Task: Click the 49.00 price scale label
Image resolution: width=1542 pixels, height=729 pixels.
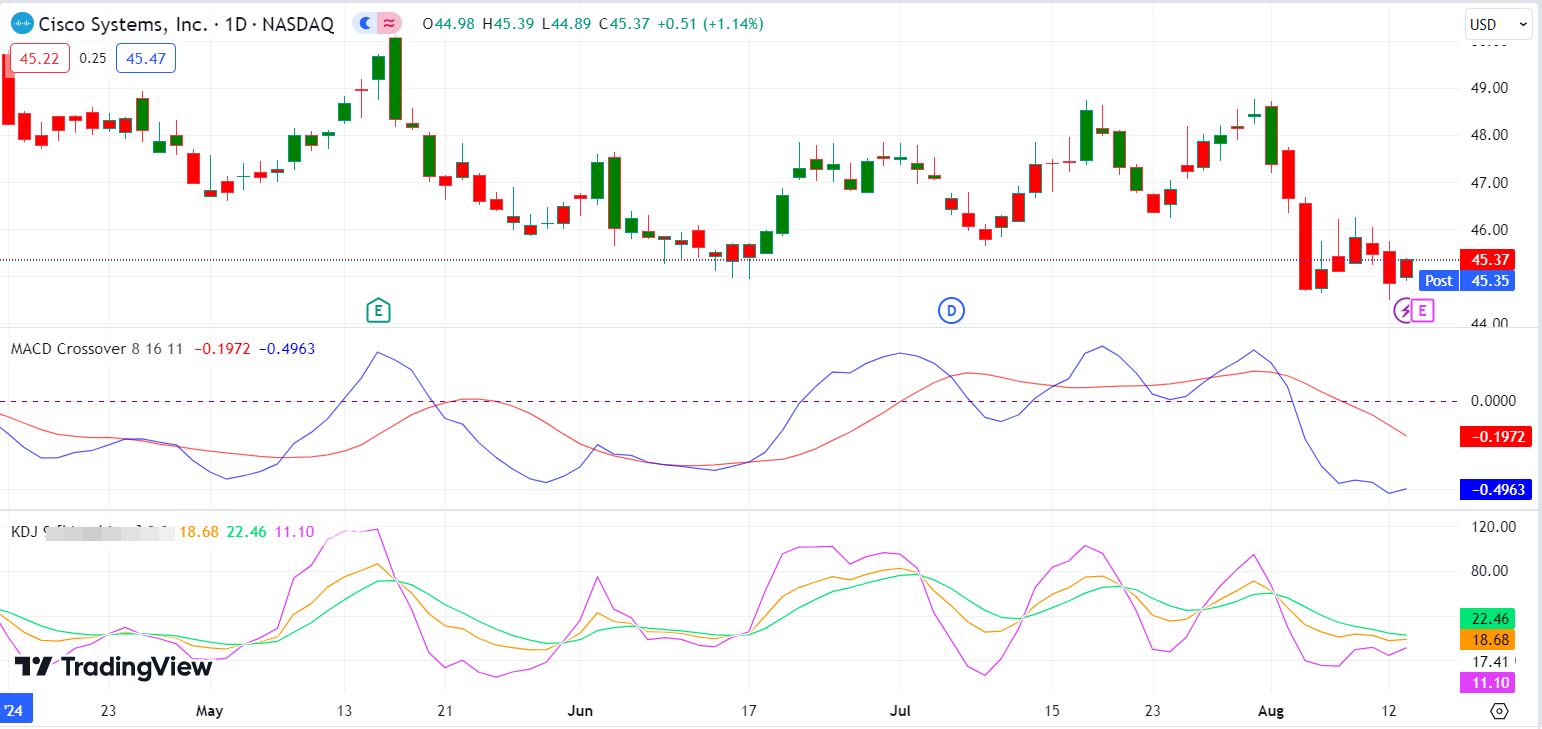Action: [1487, 88]
